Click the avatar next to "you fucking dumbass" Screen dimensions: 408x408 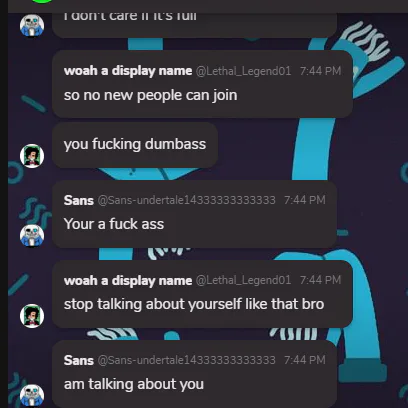tap(32, 156)
